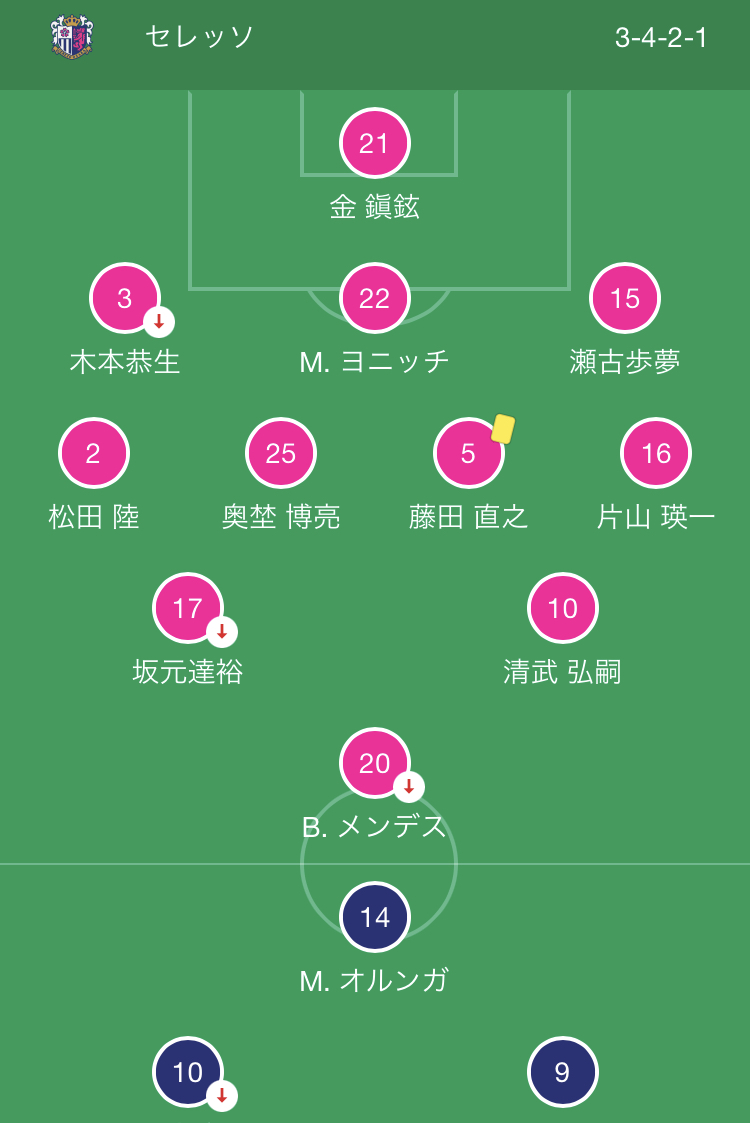
Task: Tap number 15 瀬古歩夢 player circle
Action: [625, 298]
